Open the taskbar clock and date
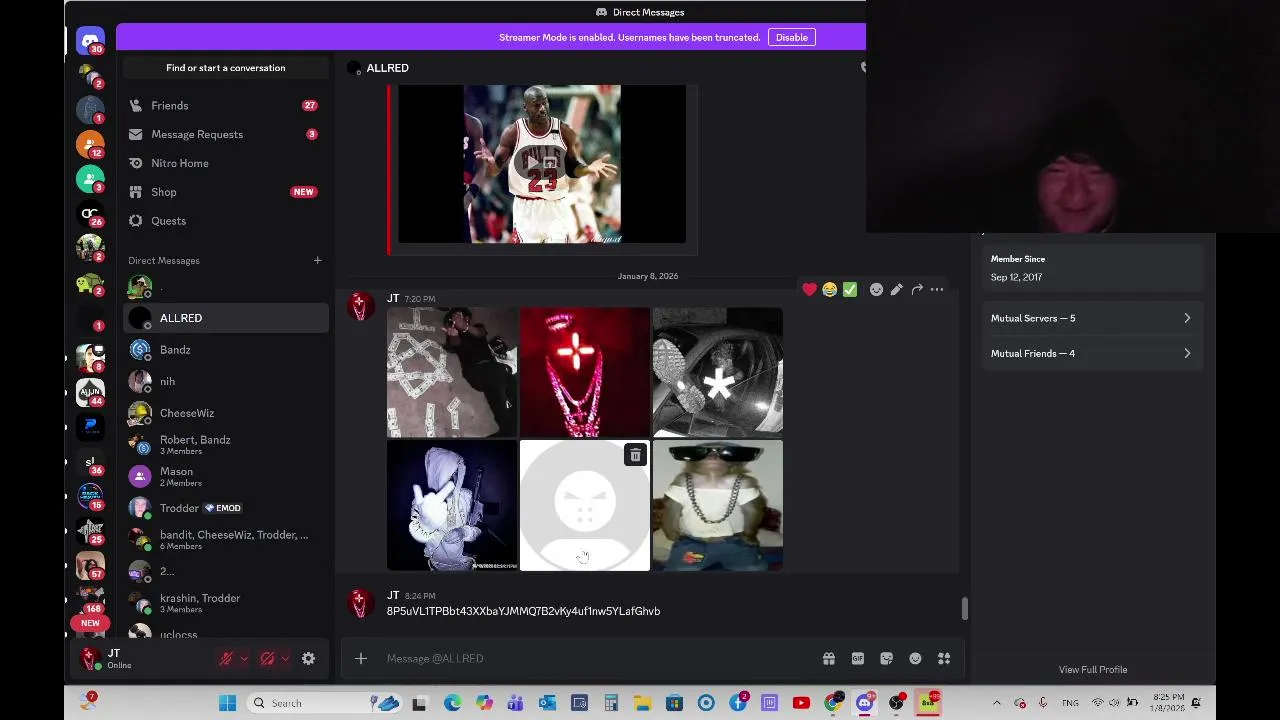The width and height of the screenshot is (1280, 720). click(1166, 703)
